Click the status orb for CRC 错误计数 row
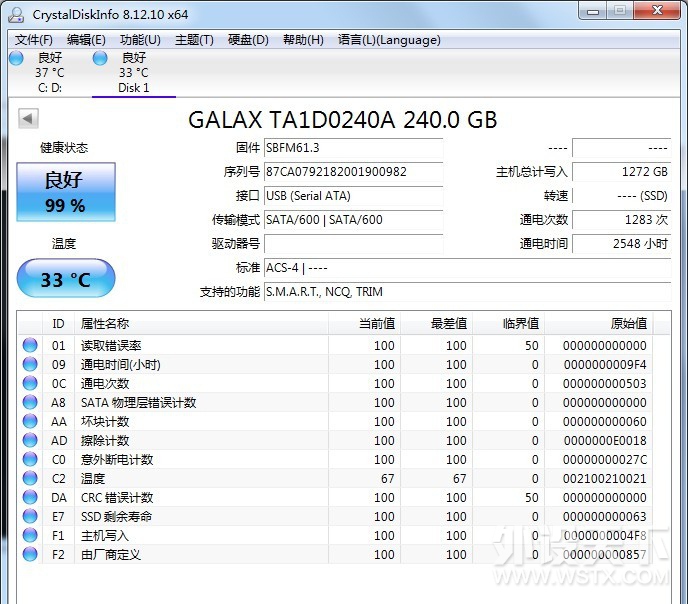Screen dimensions: 688x604 [30, 497]
